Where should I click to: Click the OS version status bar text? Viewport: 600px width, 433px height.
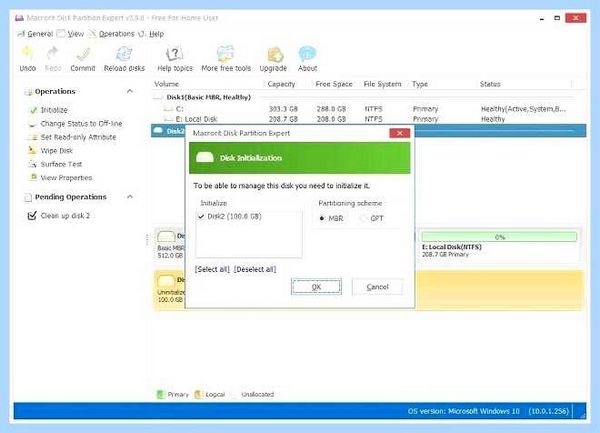488,411
